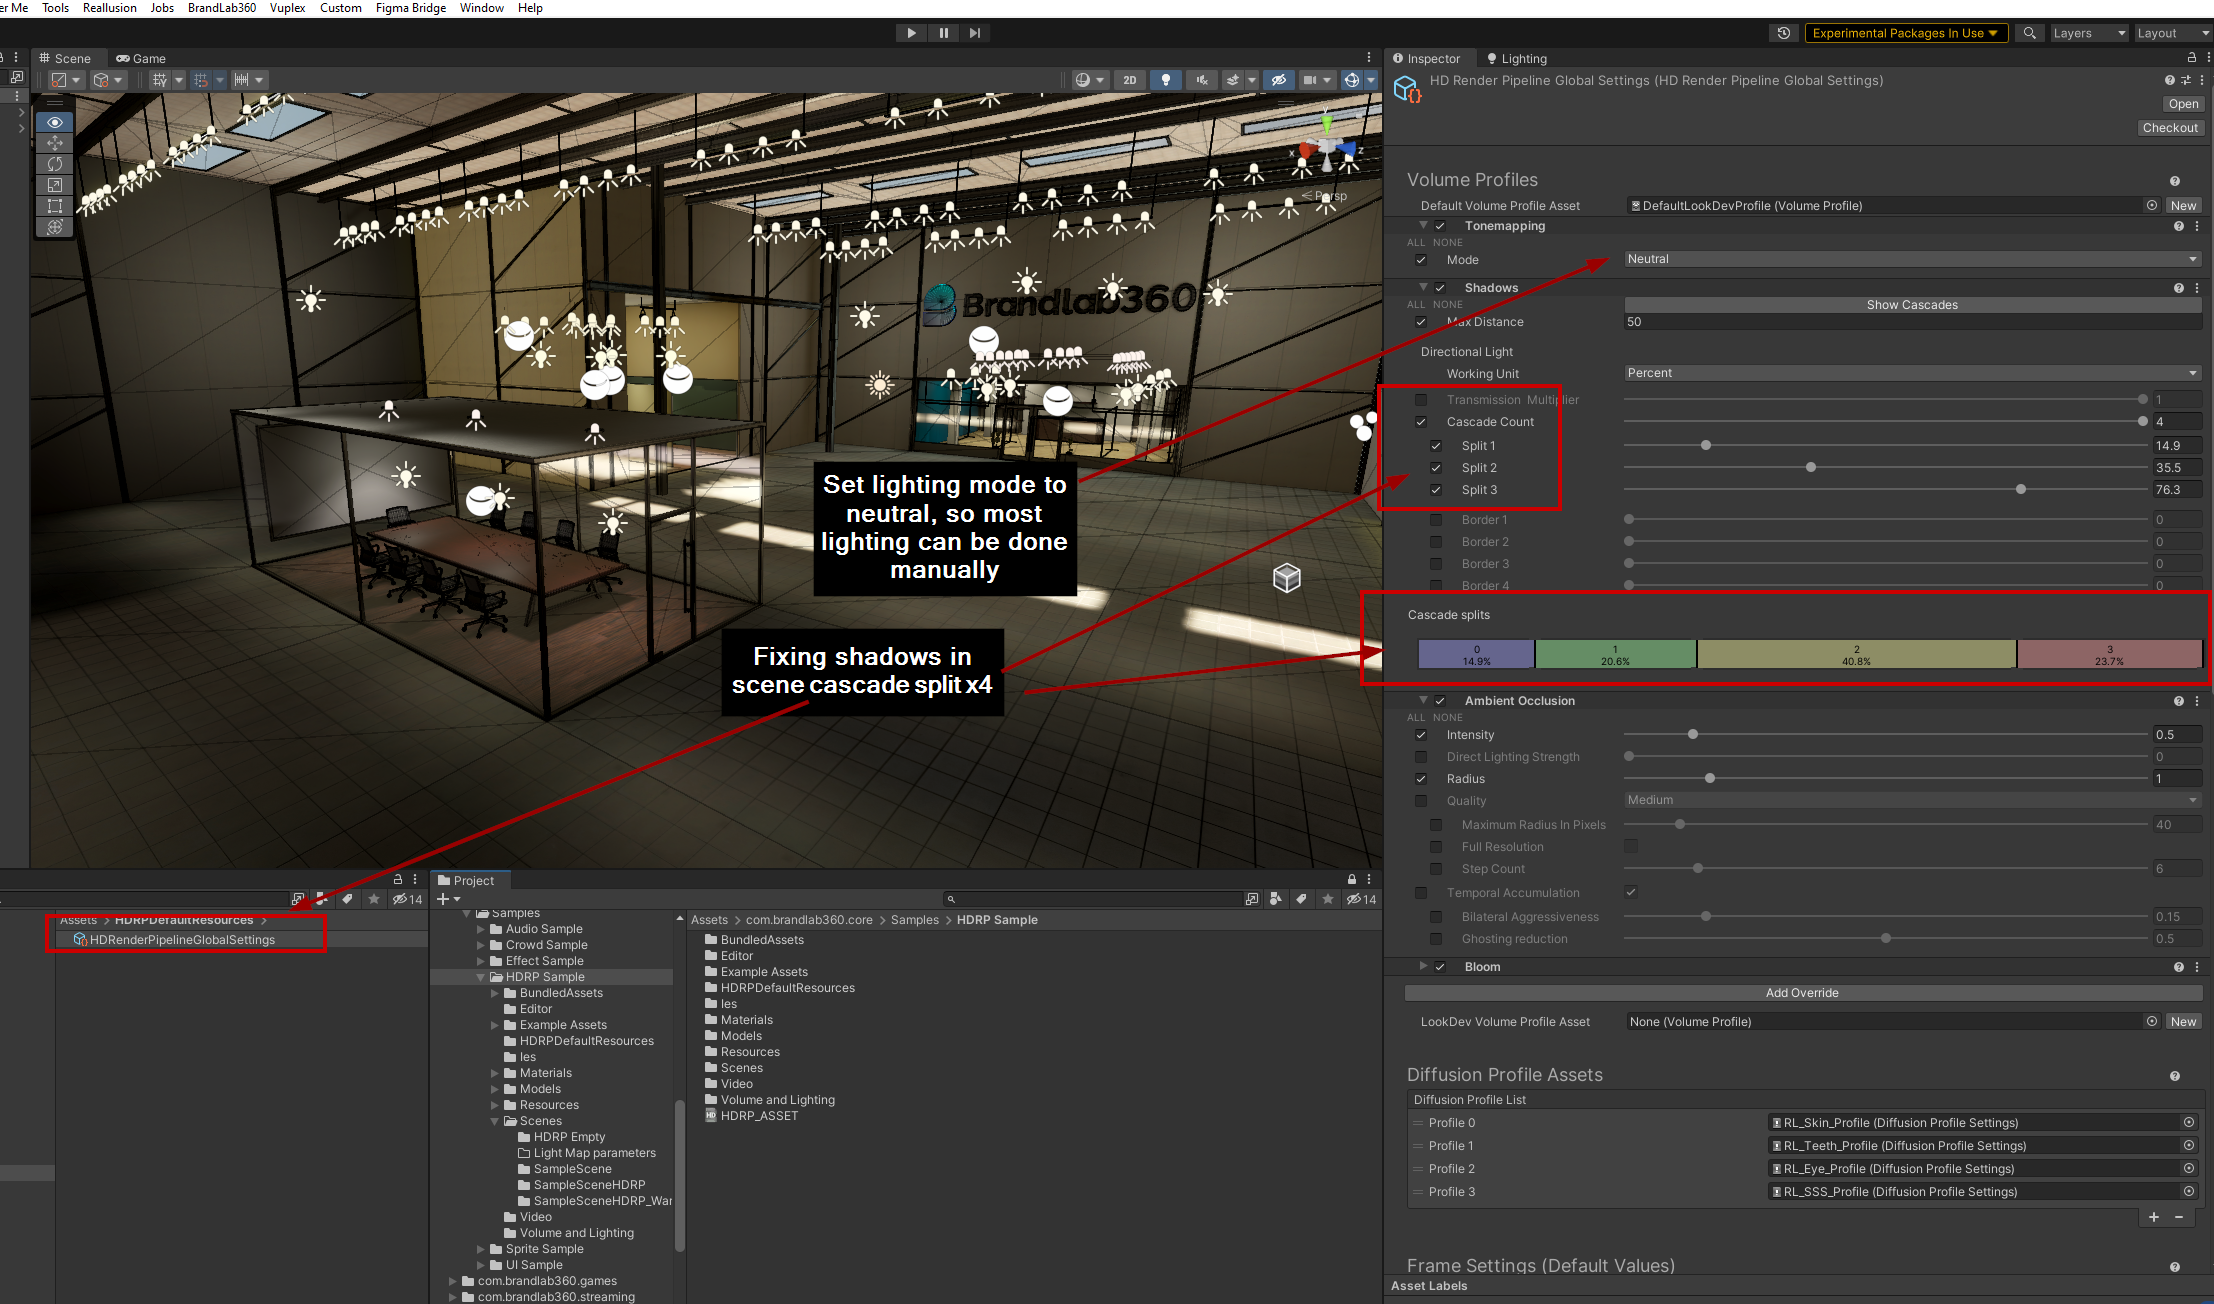Click the Add Override button
This screenshot has height=1304, width=2214.
tap(1802, 993)
